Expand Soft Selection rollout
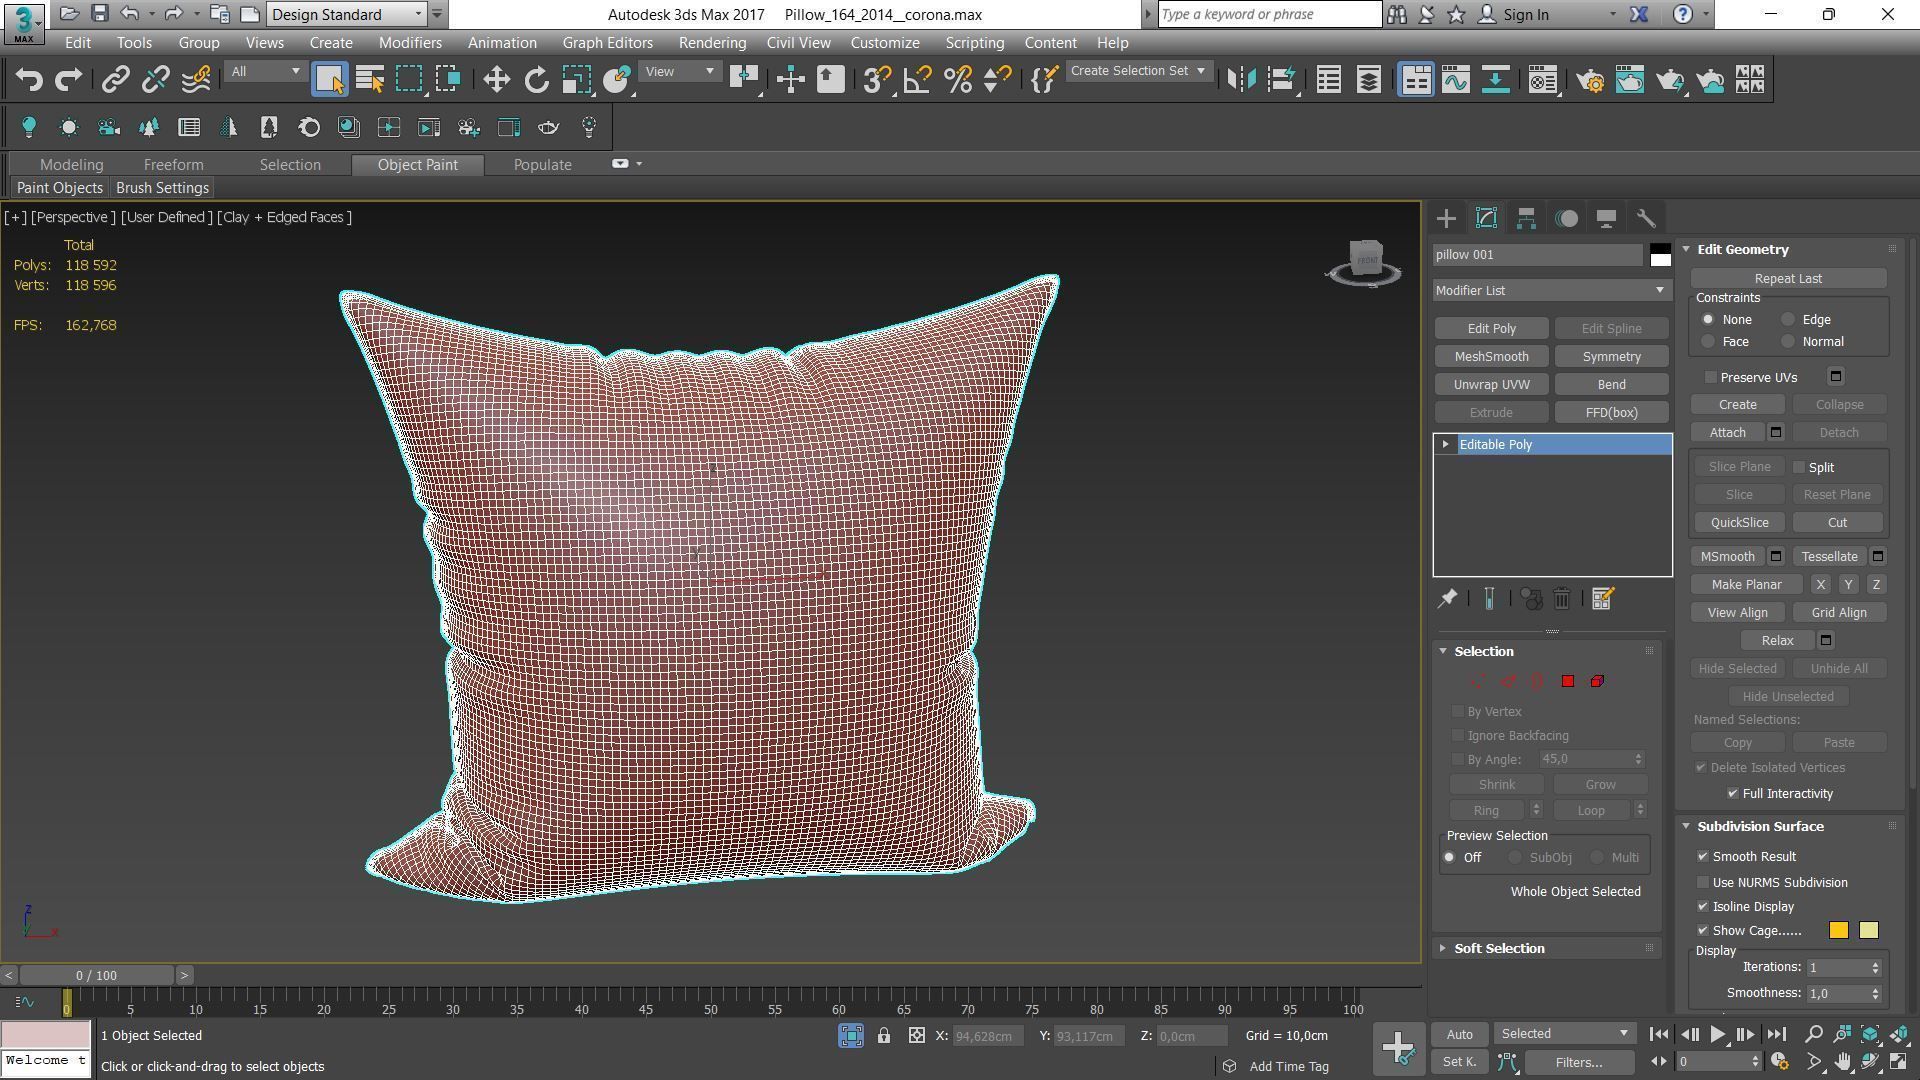This screenshot has height=1080, width=1920. pyautogui.click(x=1442, y=949)
